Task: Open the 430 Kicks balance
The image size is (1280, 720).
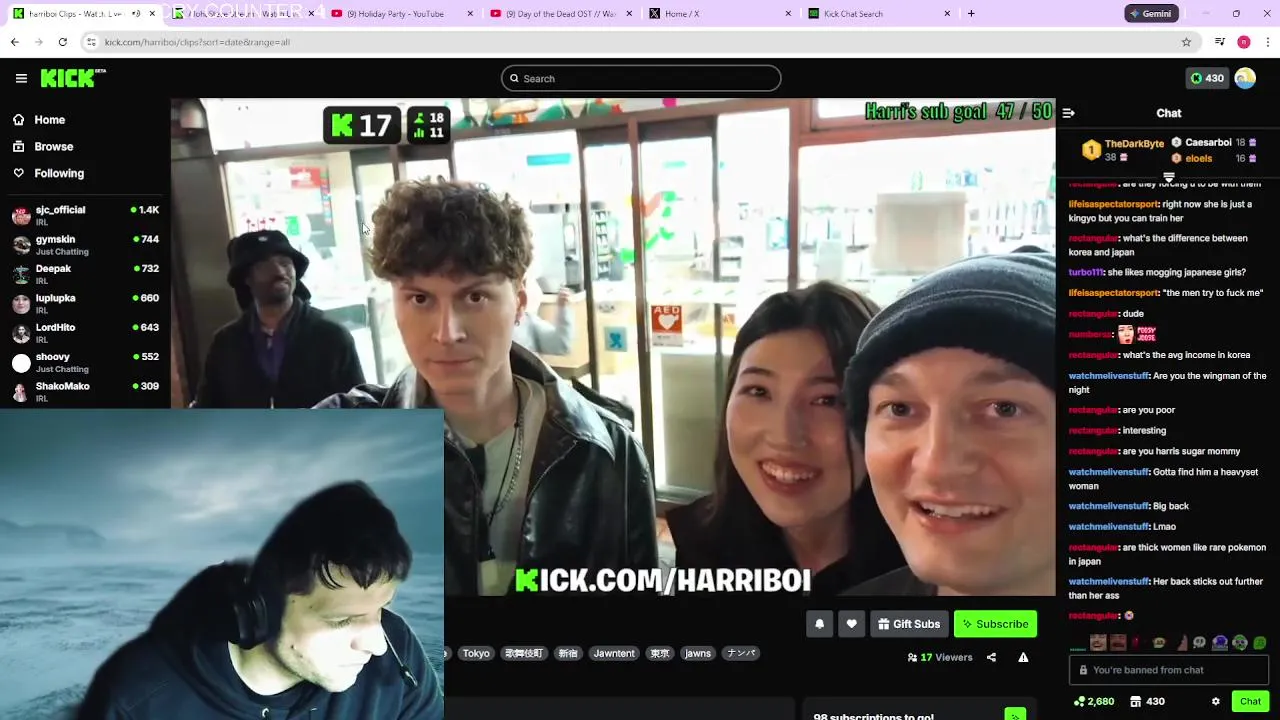Action: click(1207, 78)
